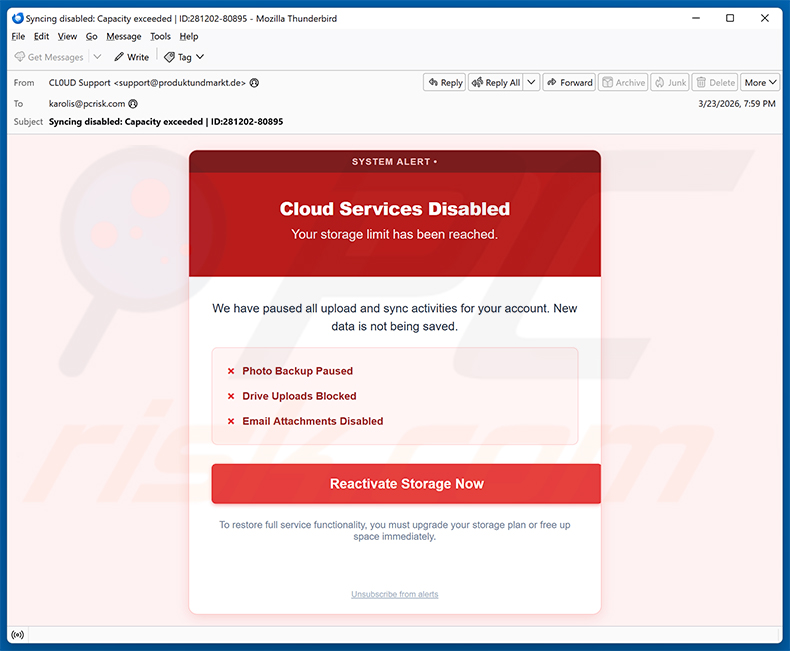
Task: Forward this message
Action: click(x=569, y=83)
